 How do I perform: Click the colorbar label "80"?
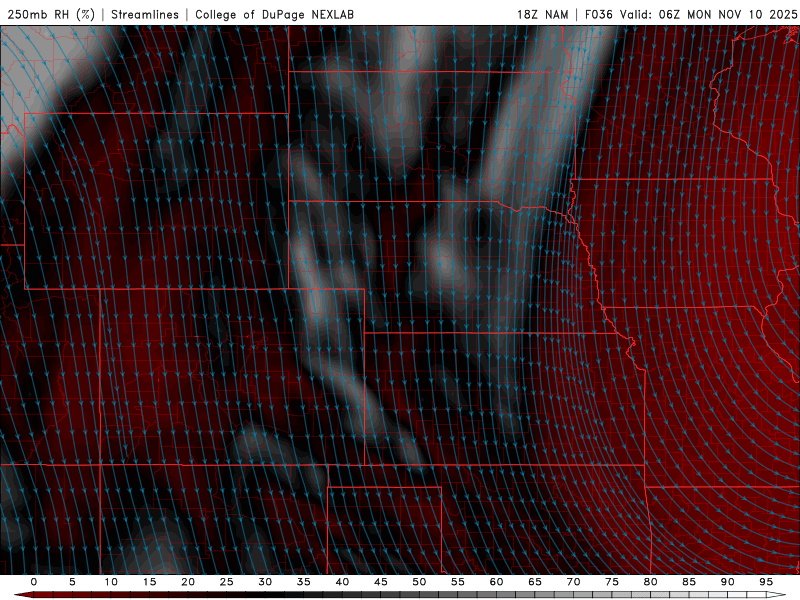[x=650, y=582]
